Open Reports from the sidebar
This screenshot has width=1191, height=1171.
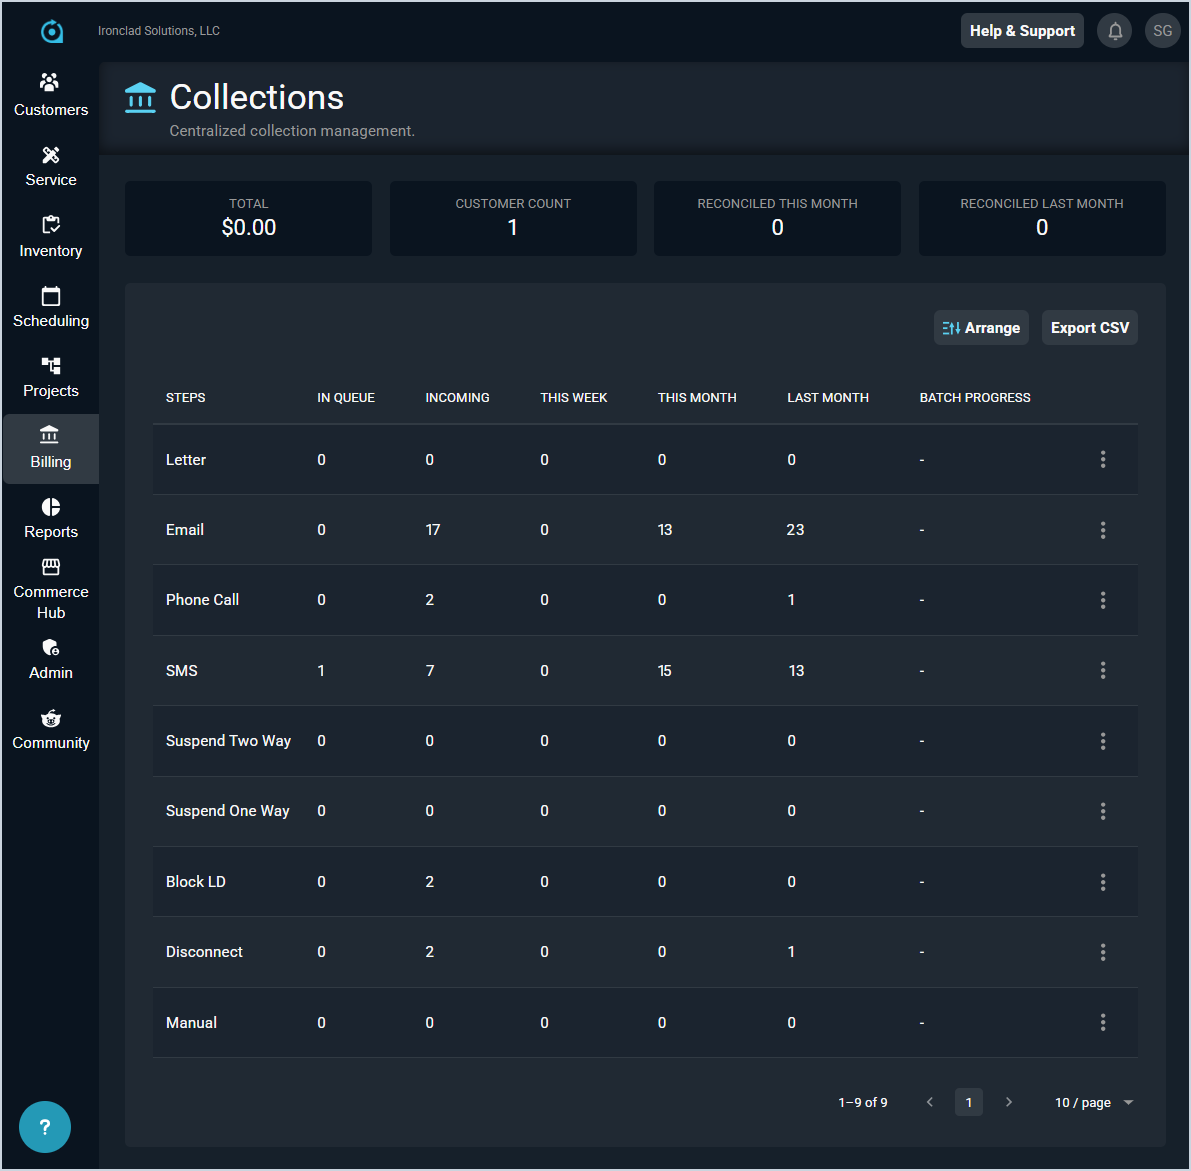pos(51,518)
